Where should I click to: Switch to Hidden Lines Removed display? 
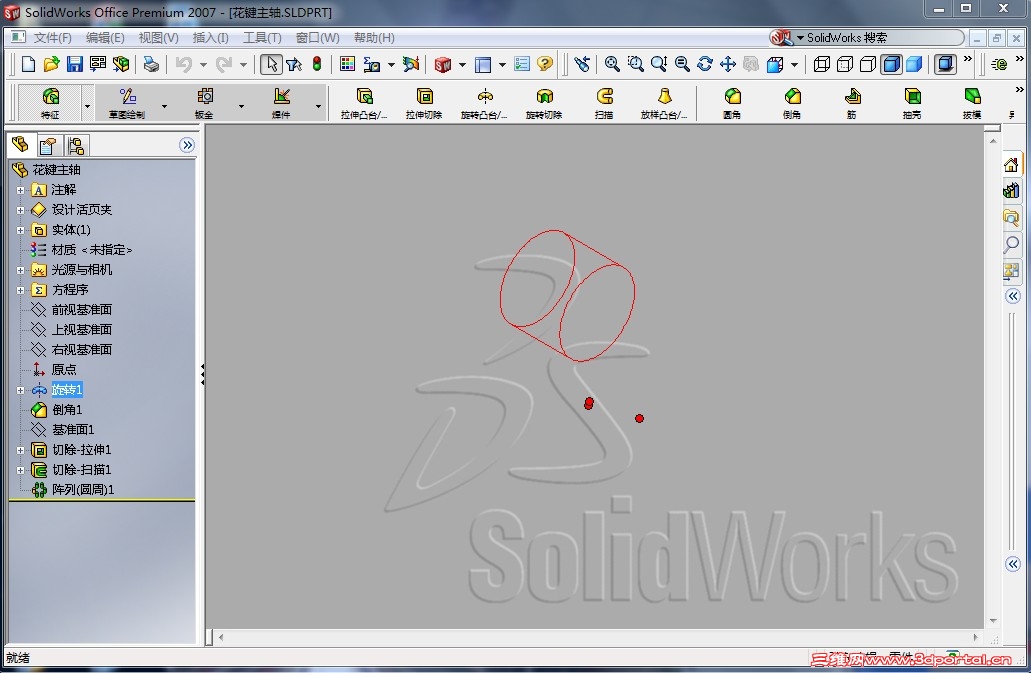[868, 64]
